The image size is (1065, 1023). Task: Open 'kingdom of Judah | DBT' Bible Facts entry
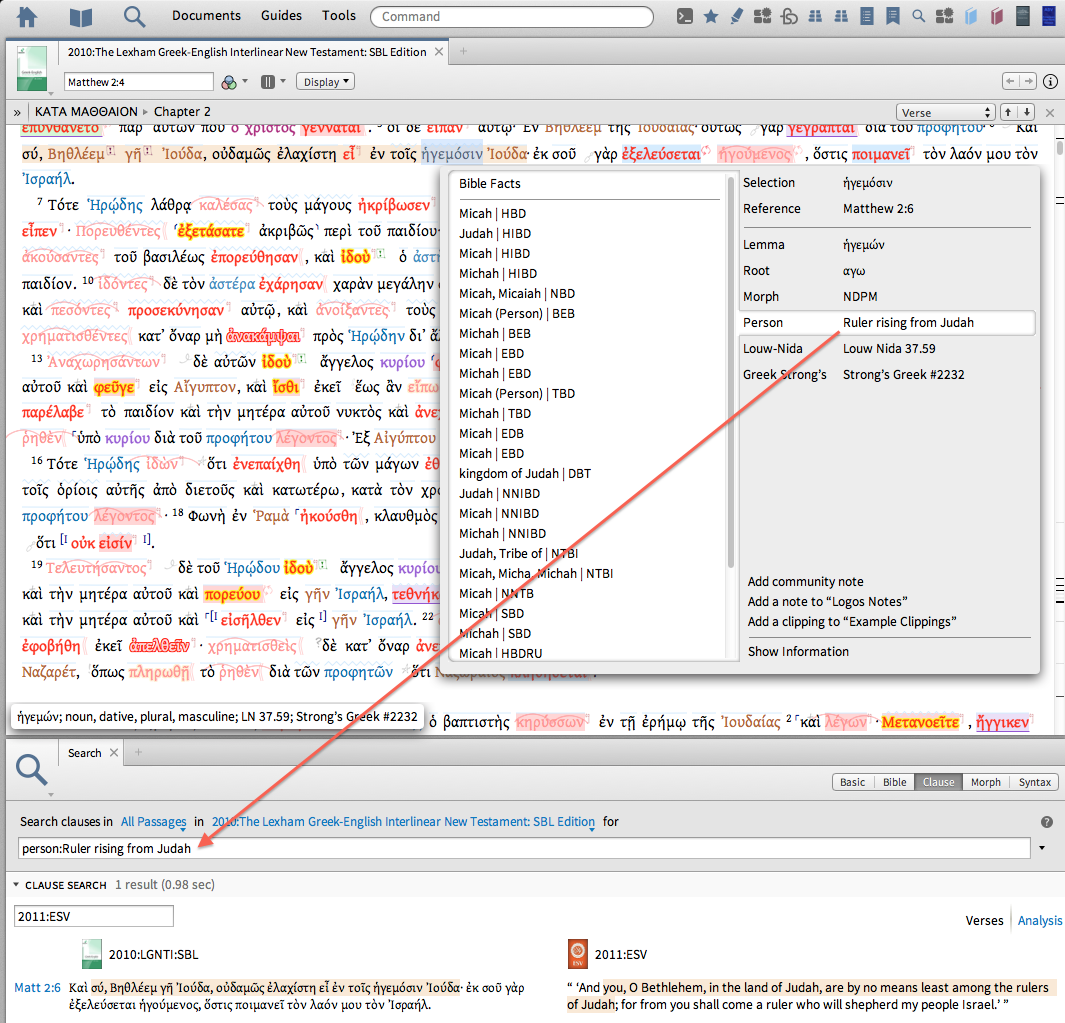pos(525,473)
